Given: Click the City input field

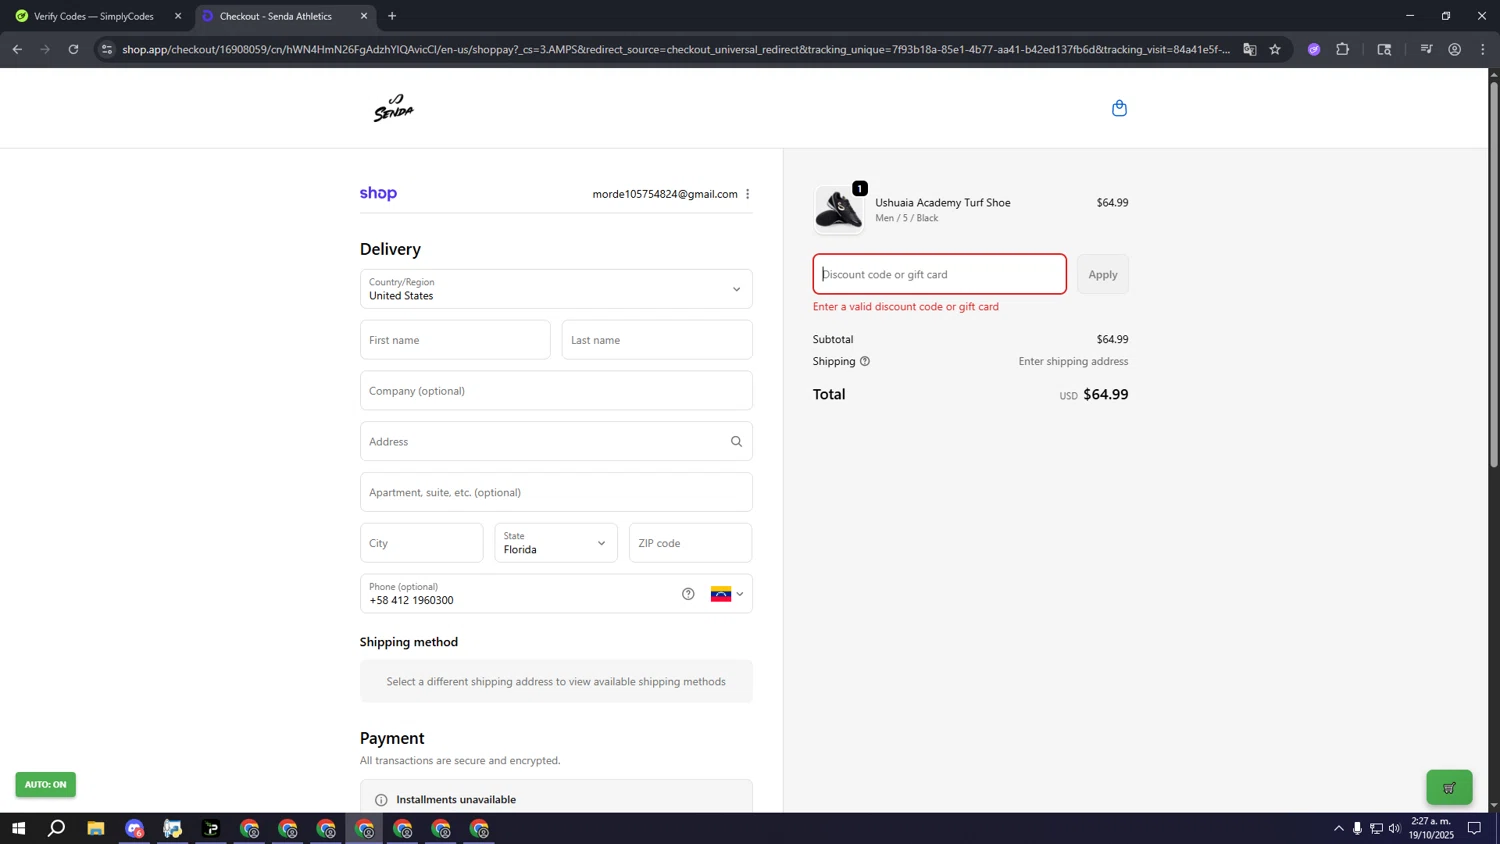Looking at the screenshot, I should 421,543.
